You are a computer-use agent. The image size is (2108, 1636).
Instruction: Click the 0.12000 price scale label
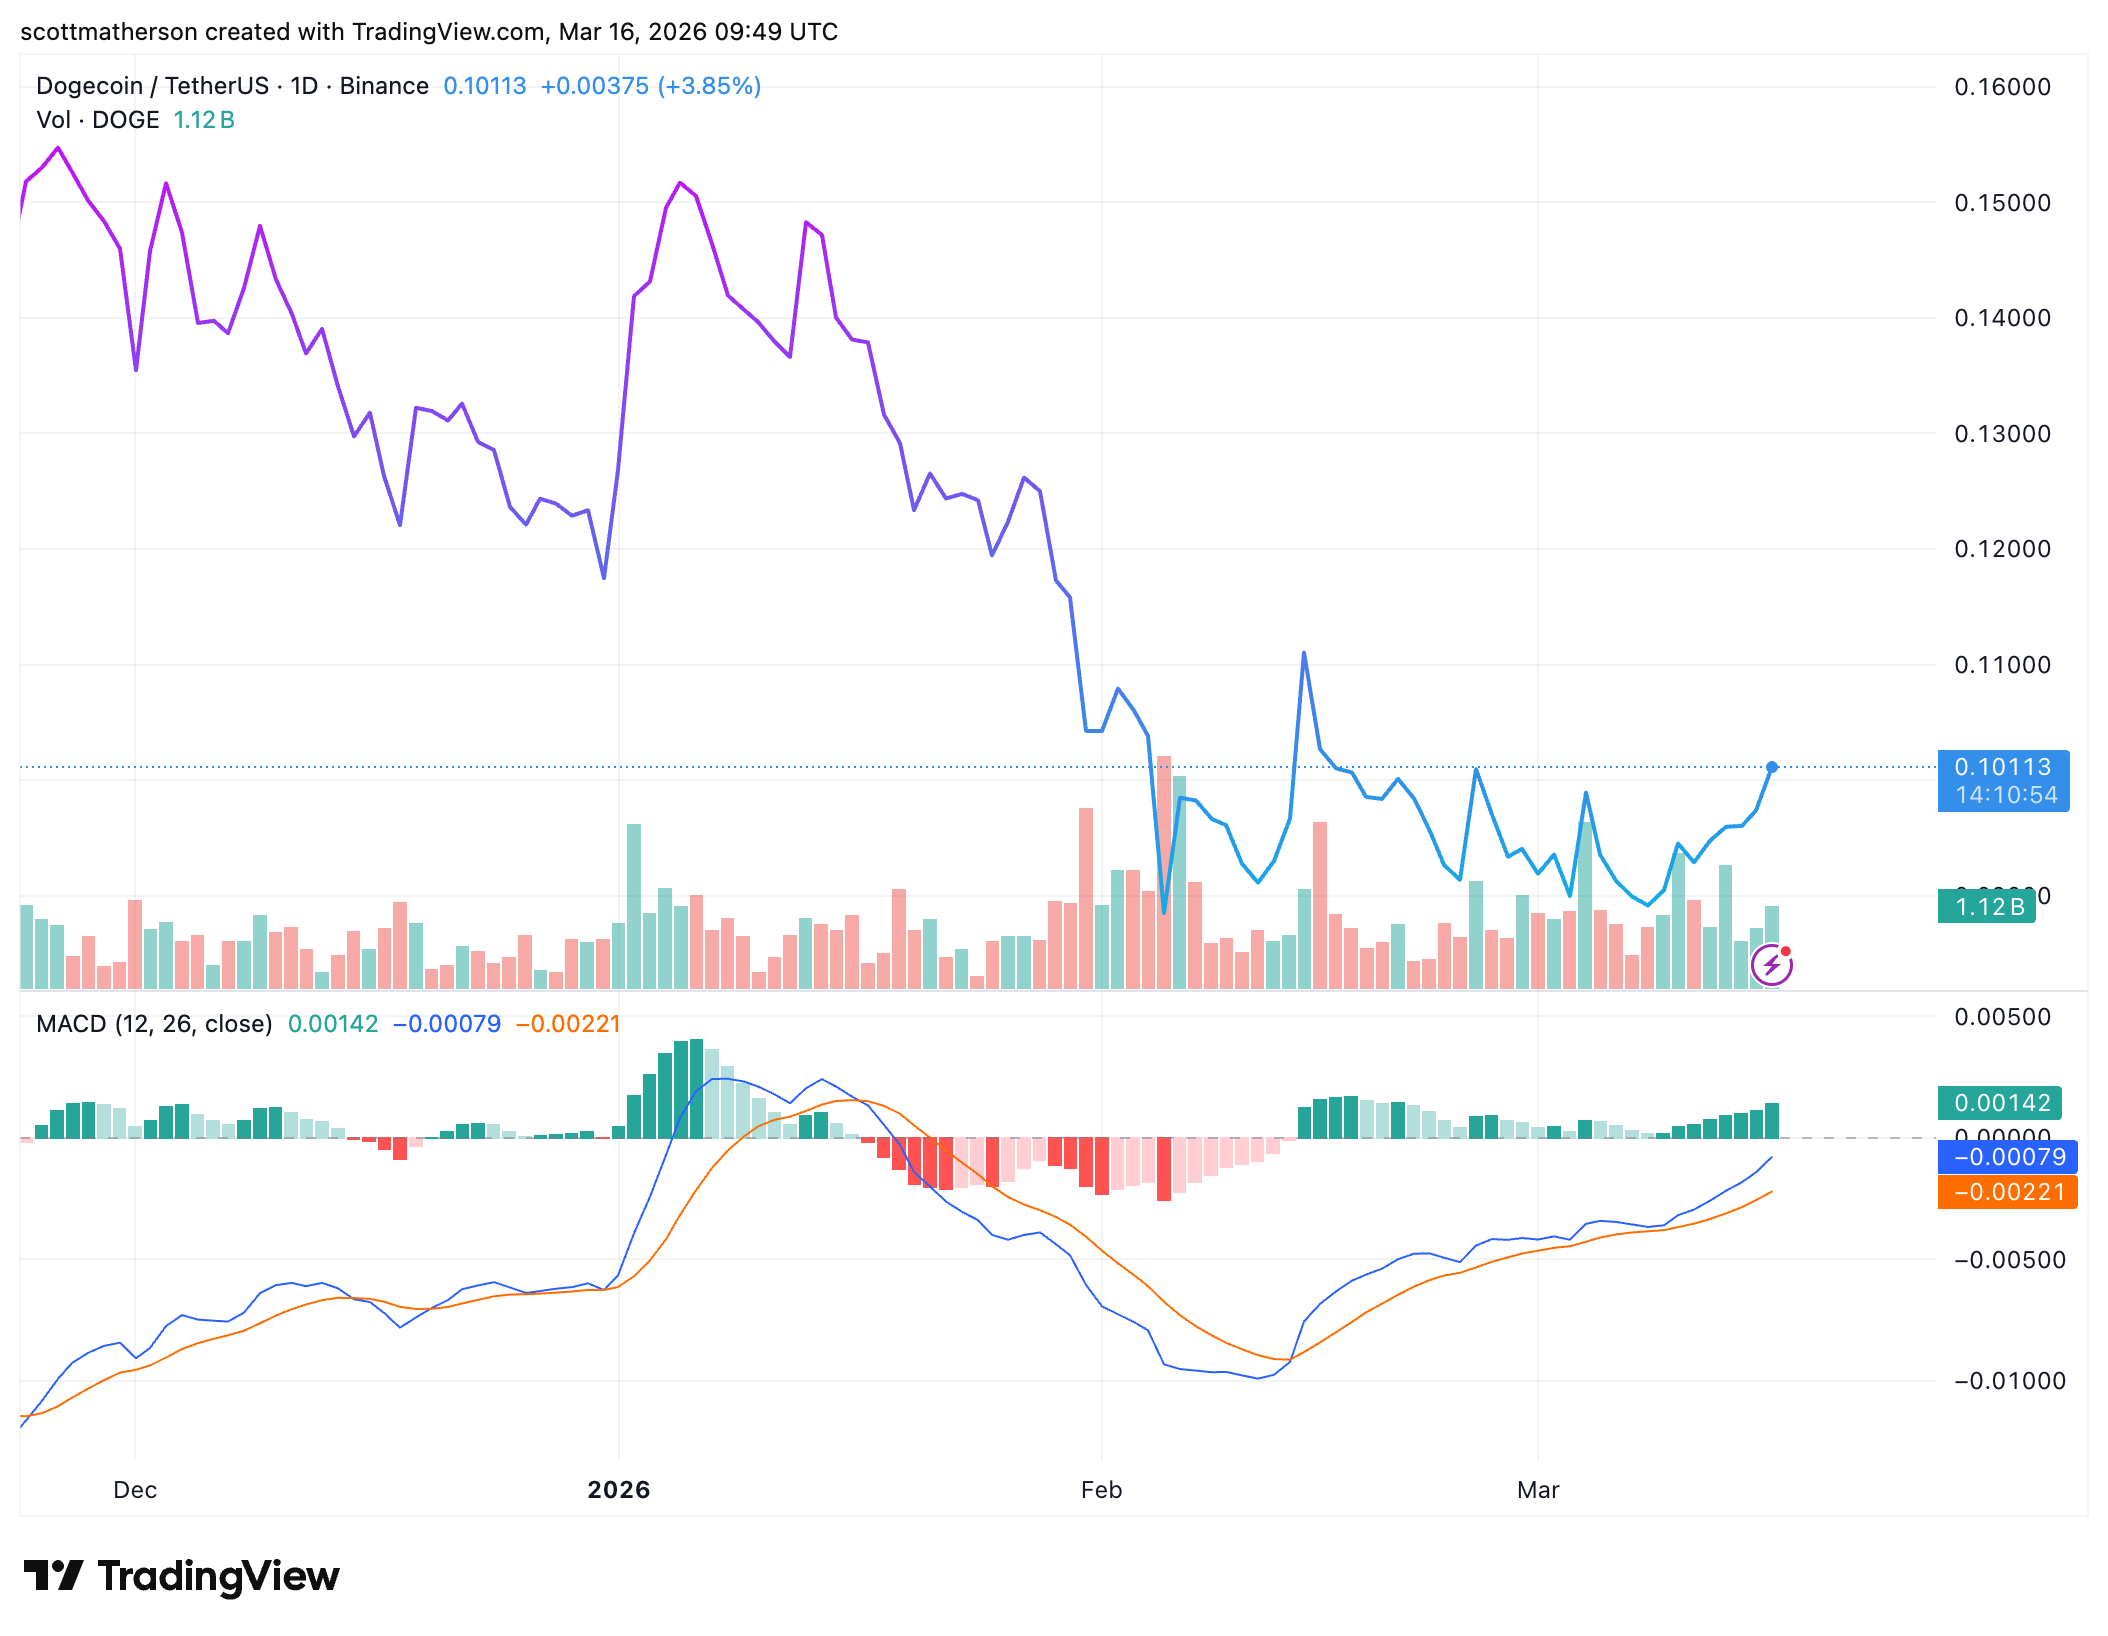(x=2003, y=549)
